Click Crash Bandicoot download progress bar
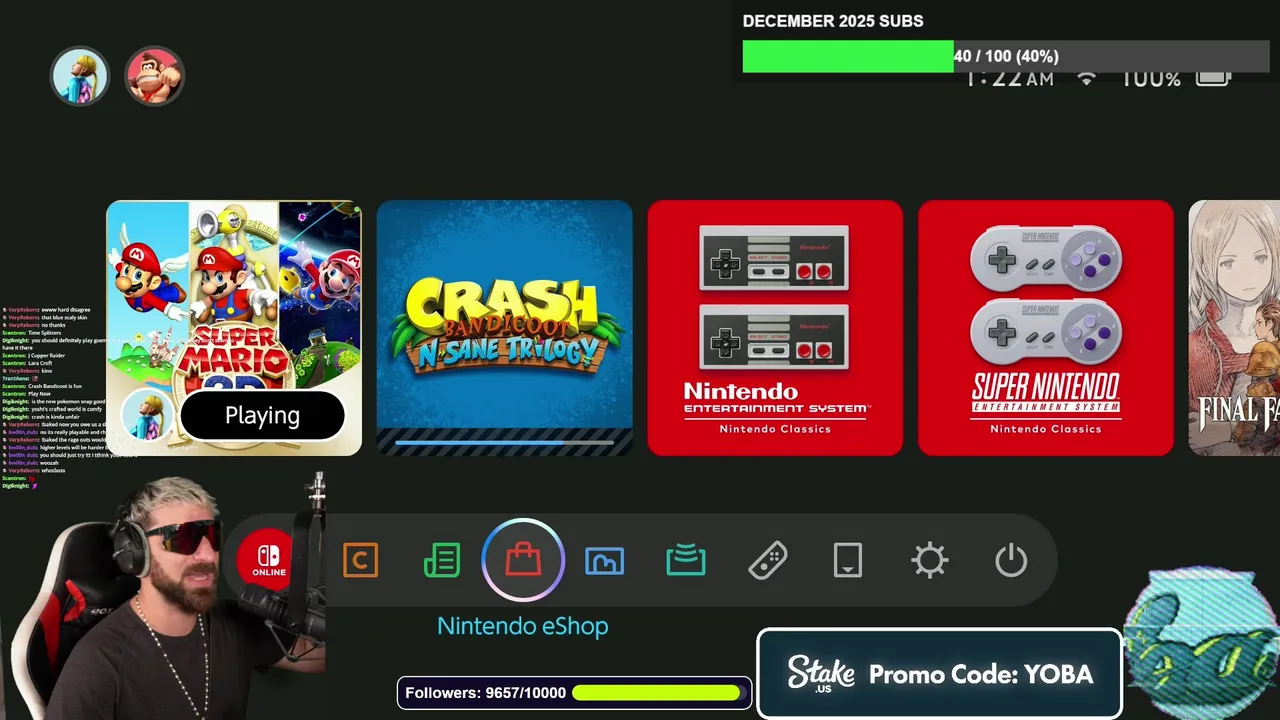1280x720 pixels. pyautogui.click(x=505, y=441)
